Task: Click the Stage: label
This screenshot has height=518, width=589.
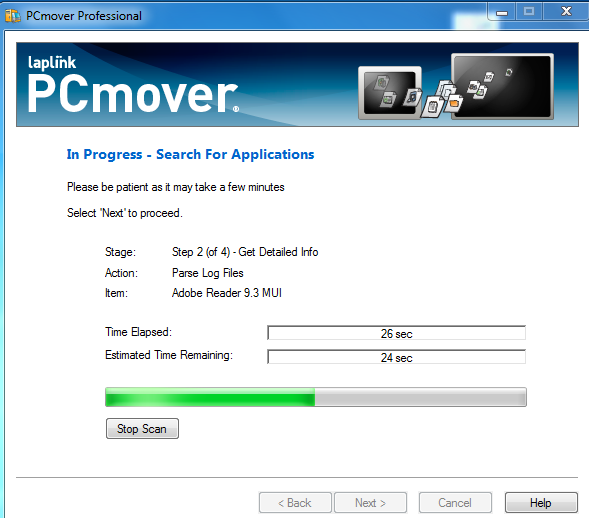Action: 121,252
